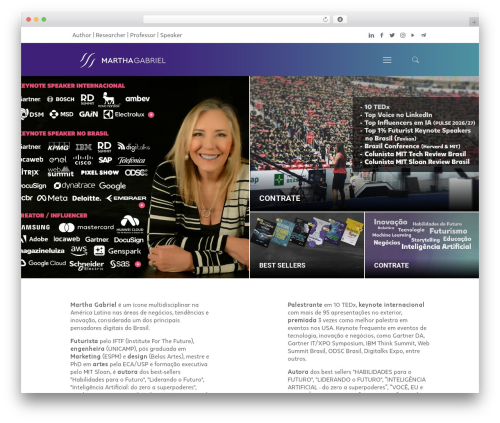Click the Mastercard logo in the influencer section
Screen dimensions: 500x423
point(86,227)
